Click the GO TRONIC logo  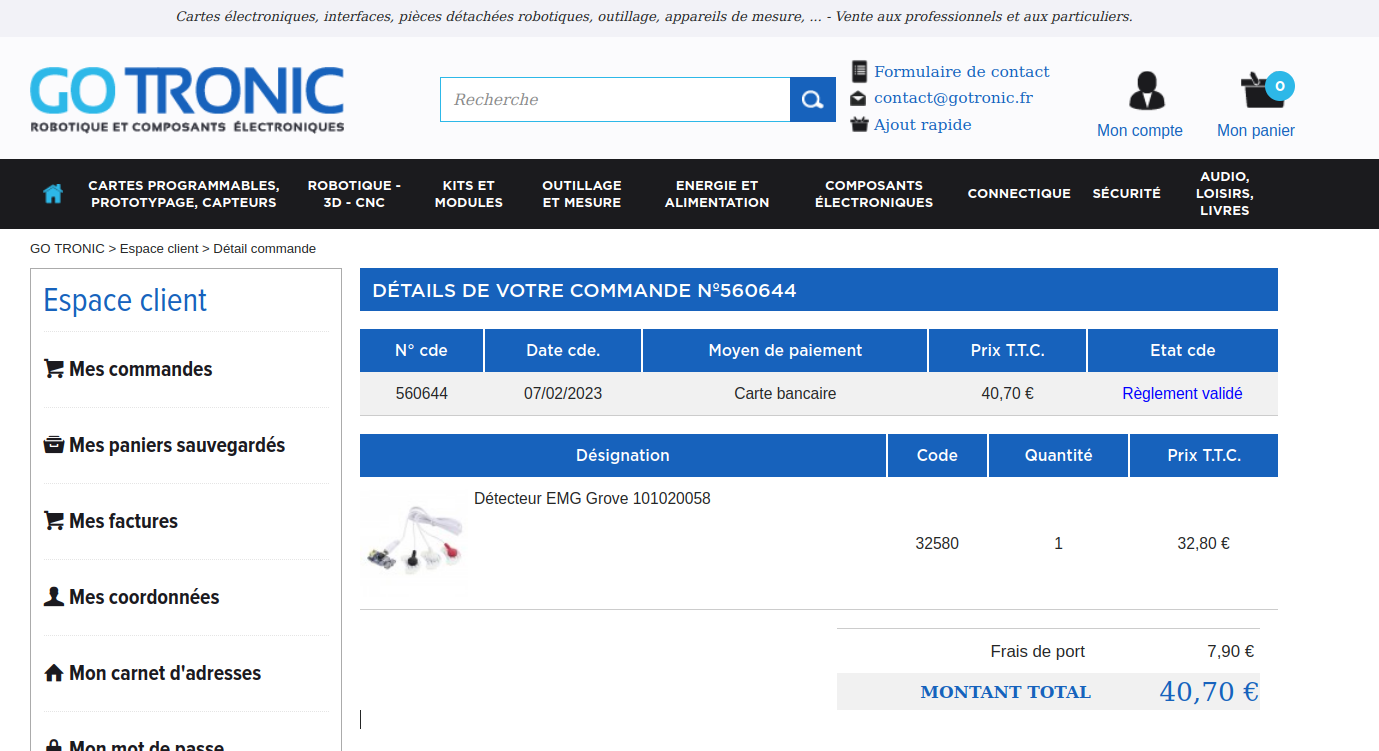(x=187, y=99)
